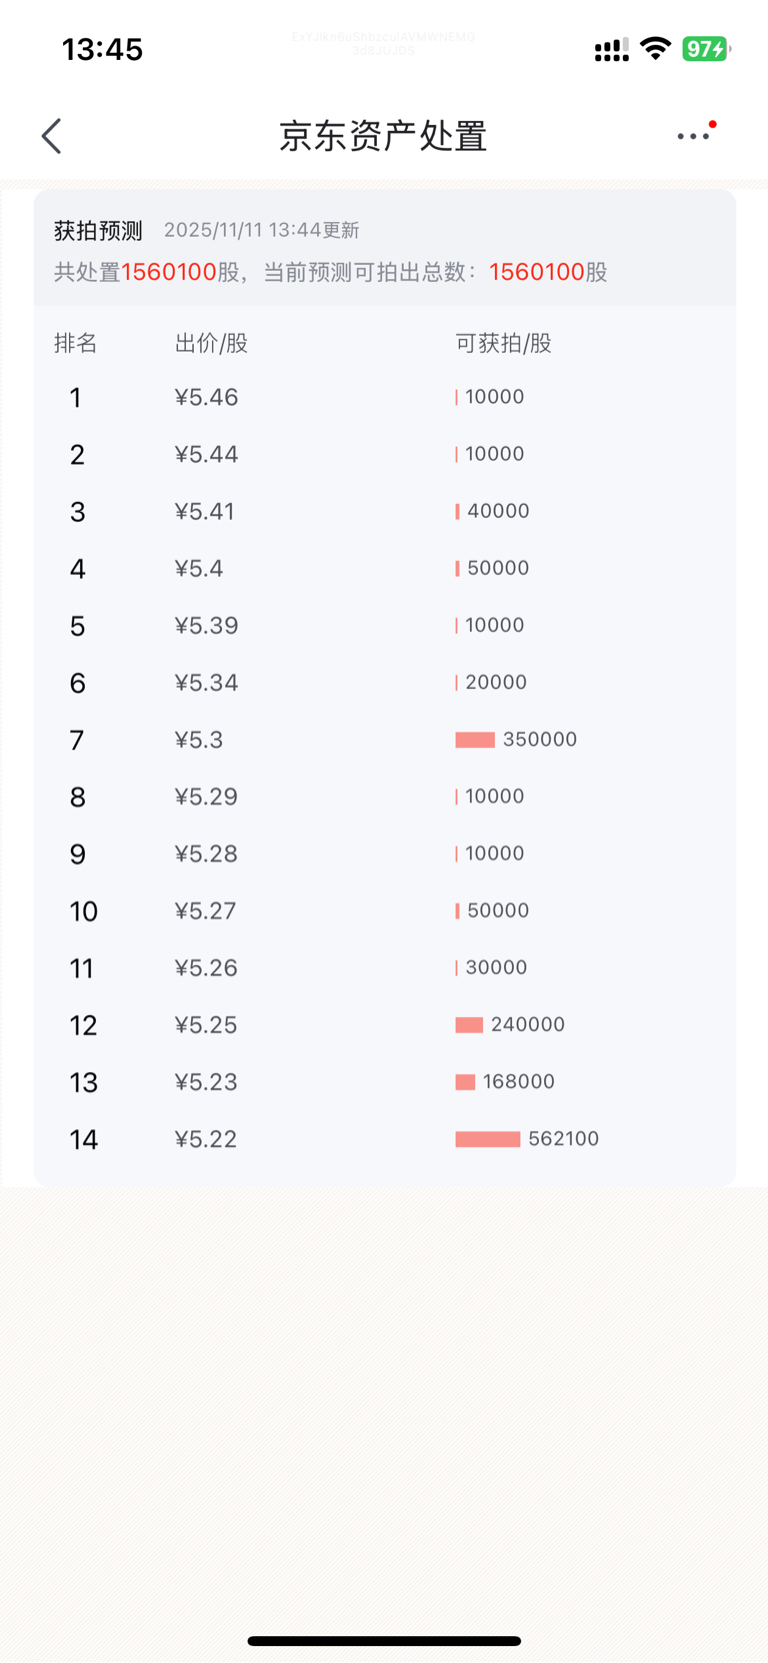Select the ¥5.46 top bid price
The height and width of the screenshot is (1663, 768).
206,398
